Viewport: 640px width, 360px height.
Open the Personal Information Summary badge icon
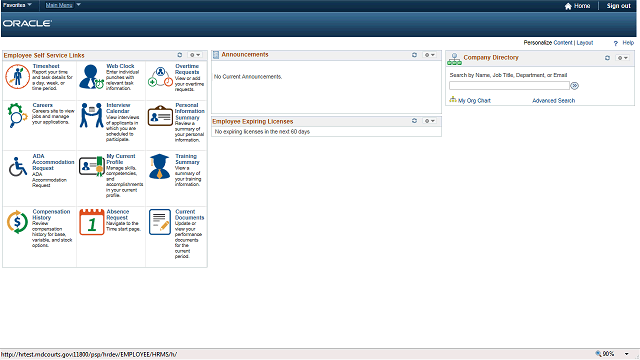click(x=160, y=116)
